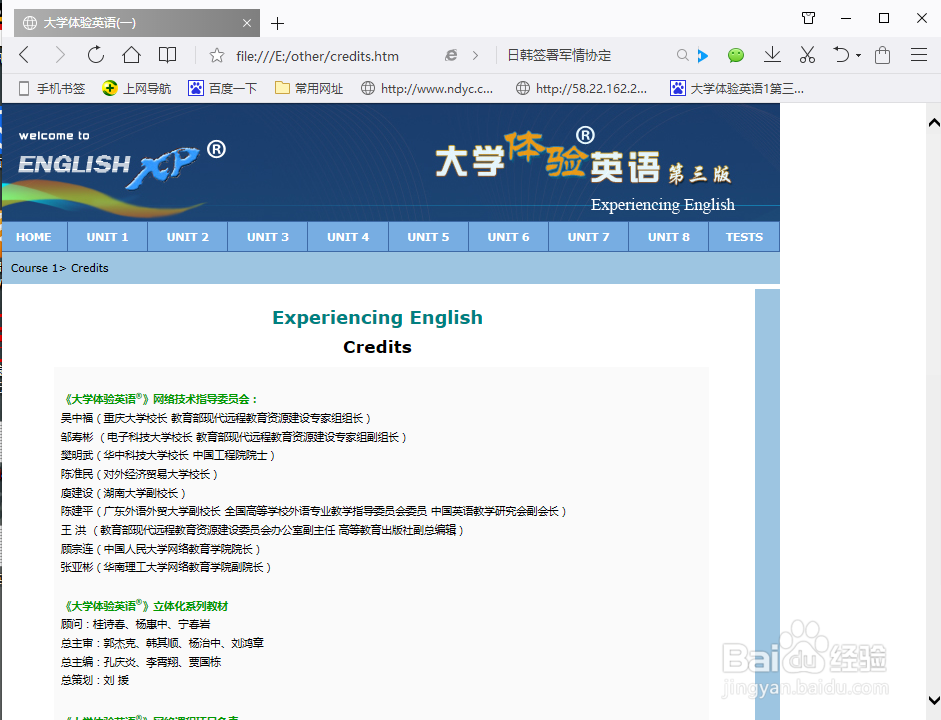Open UNIT 6 in the navigation bar
The image size is (941, 720).
[508, 237]
